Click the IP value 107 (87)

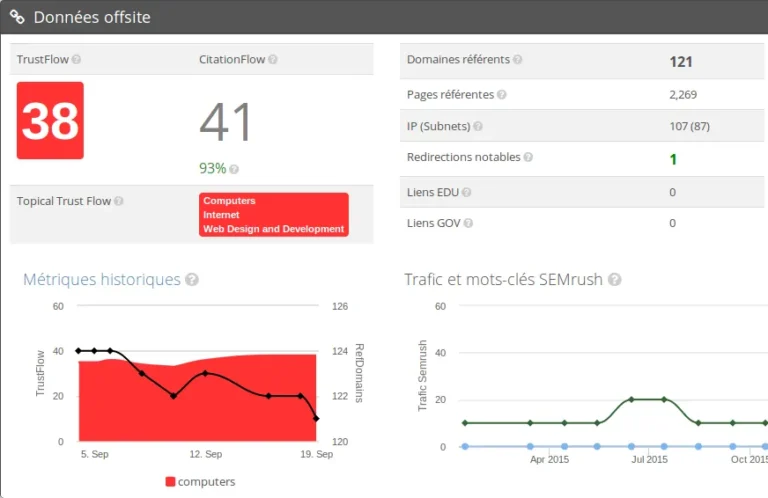[x=690, y=126]
